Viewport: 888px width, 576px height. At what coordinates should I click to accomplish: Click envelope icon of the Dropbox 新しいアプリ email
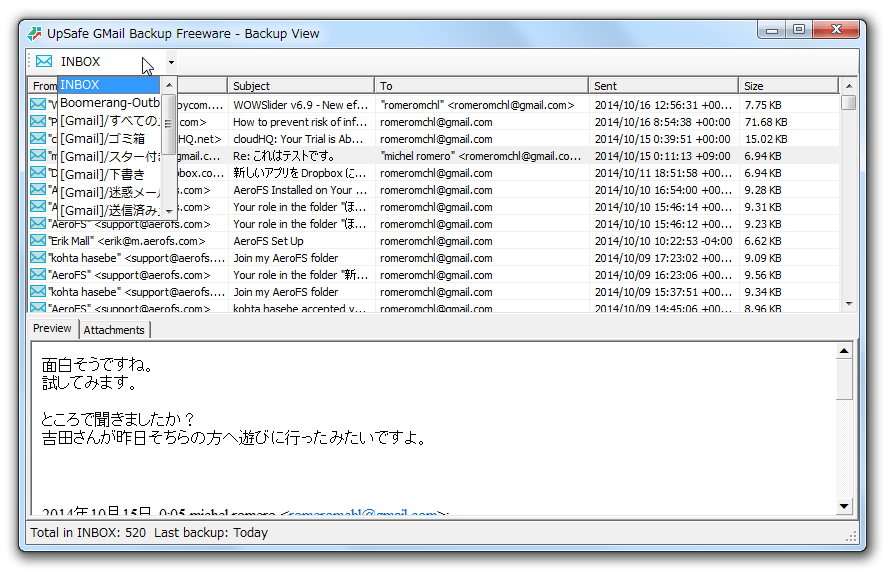(38, 172)
